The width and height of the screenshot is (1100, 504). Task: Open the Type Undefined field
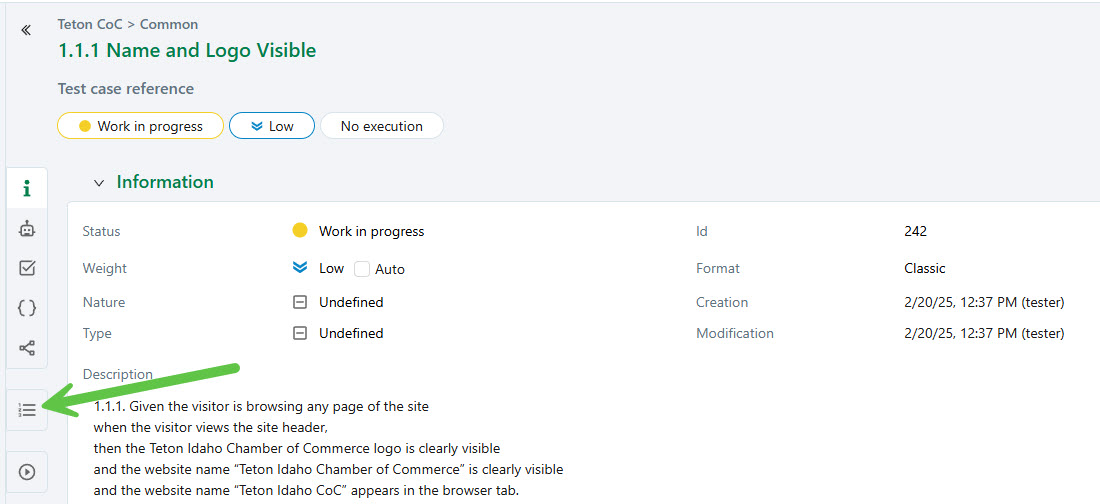(x=350, y=333)
